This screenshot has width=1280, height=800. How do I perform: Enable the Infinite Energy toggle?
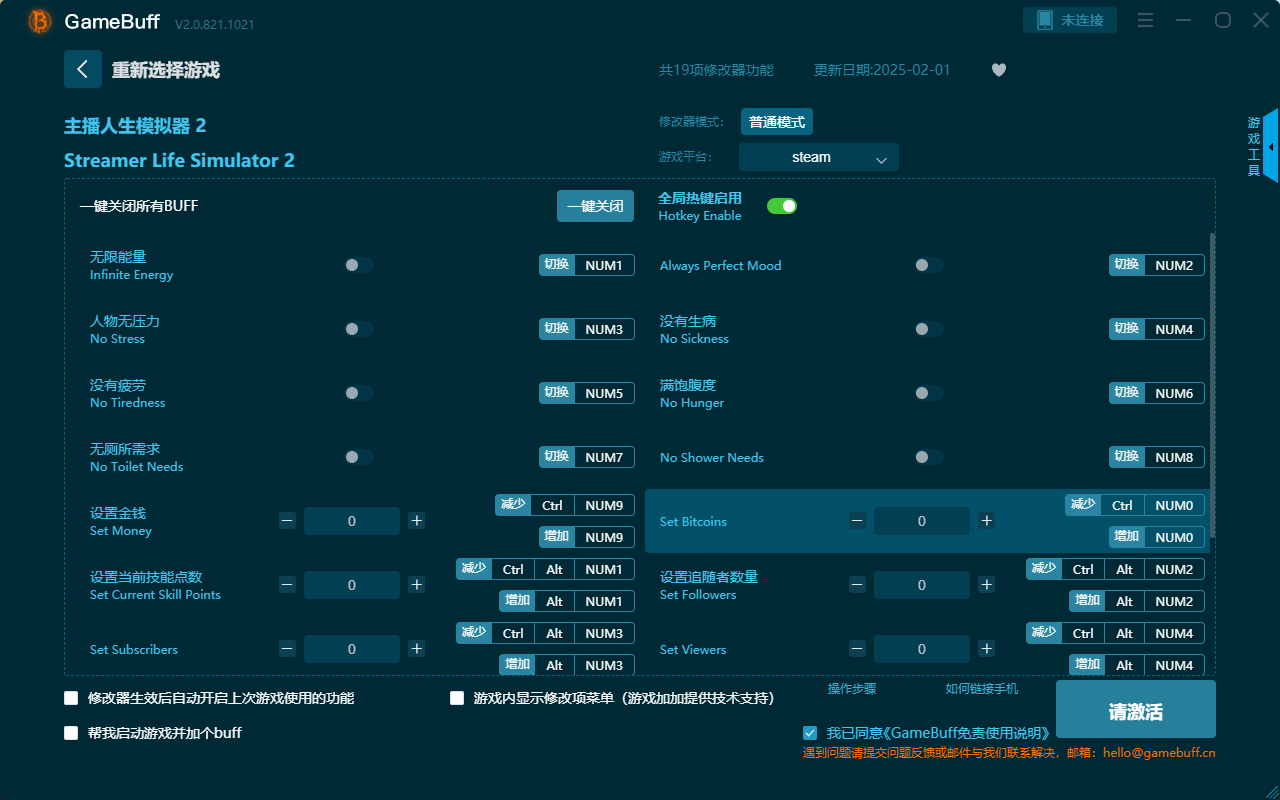pos(358,265)
